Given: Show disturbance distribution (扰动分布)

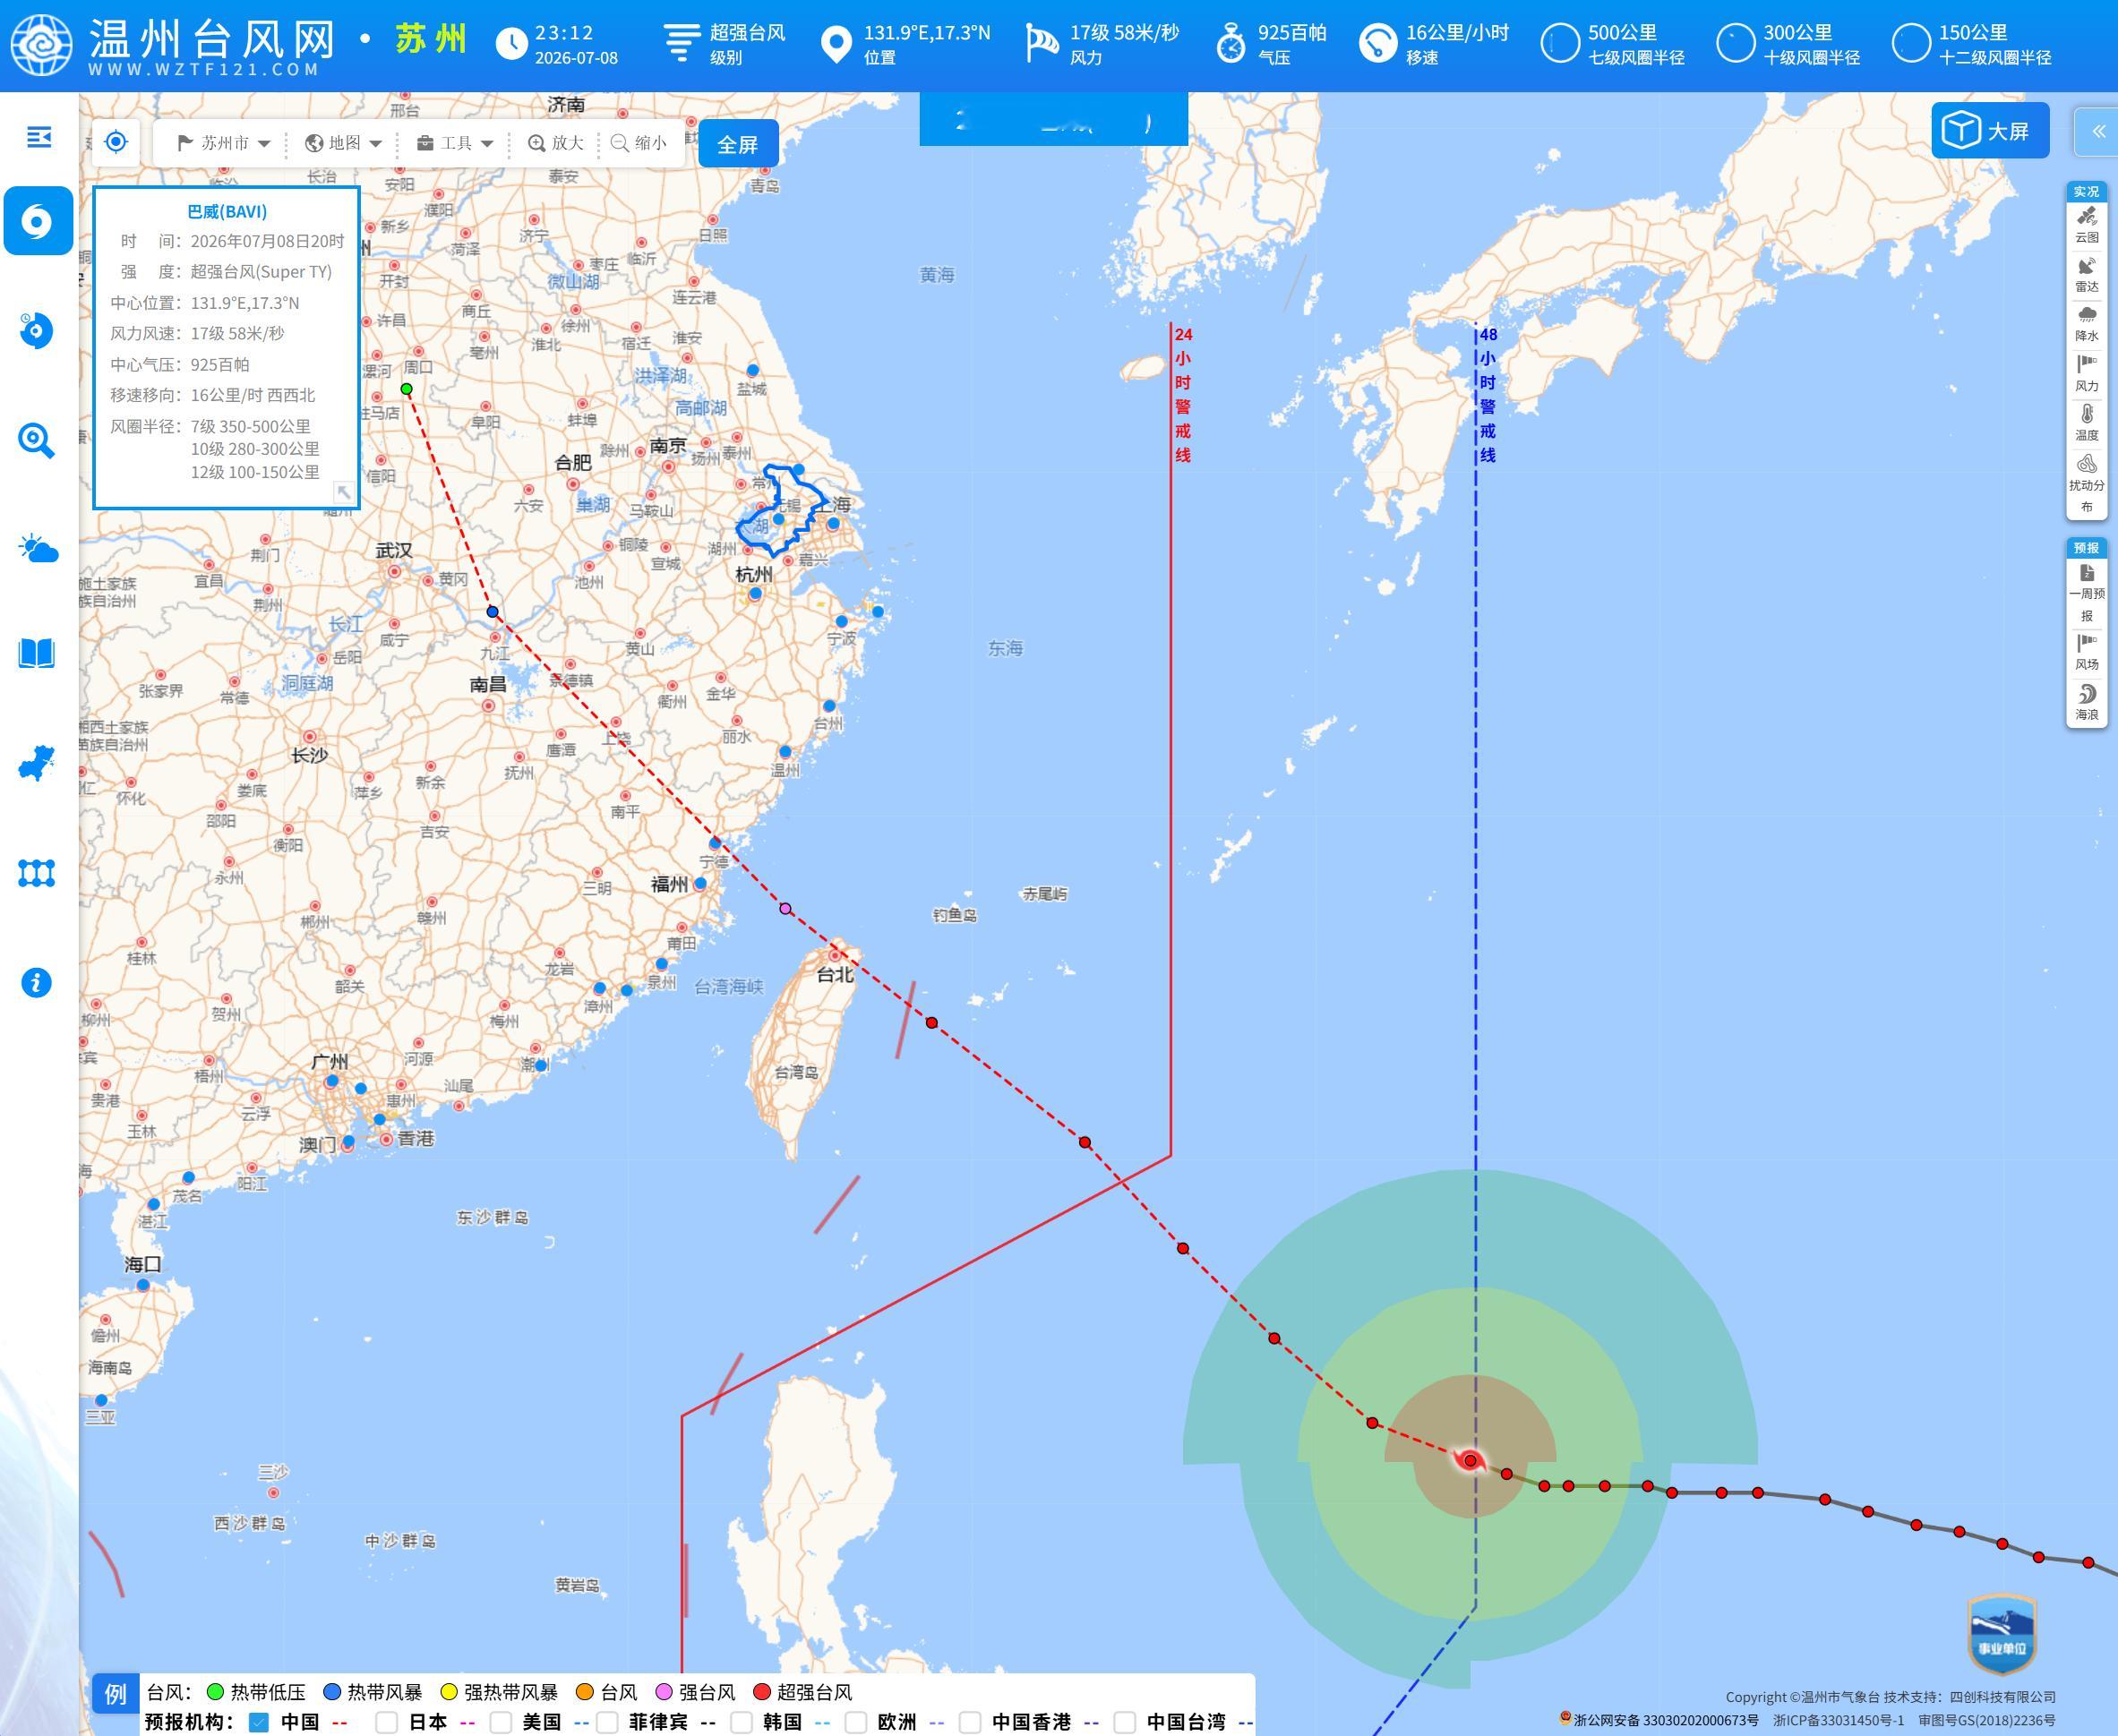Looking at the screenshot, I should (2087, 484).
